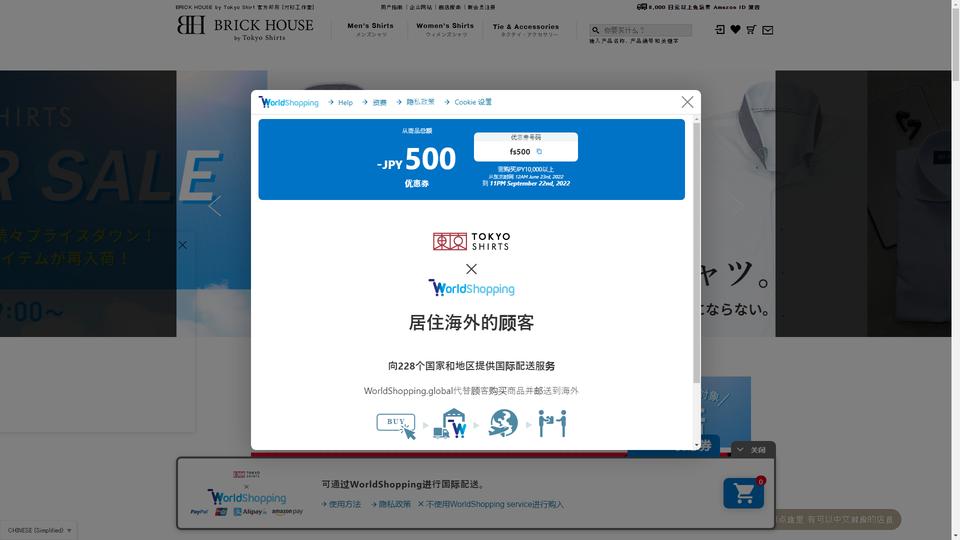Click the warehouse truck step icon

pyautogui.click(x=450, y=424)
